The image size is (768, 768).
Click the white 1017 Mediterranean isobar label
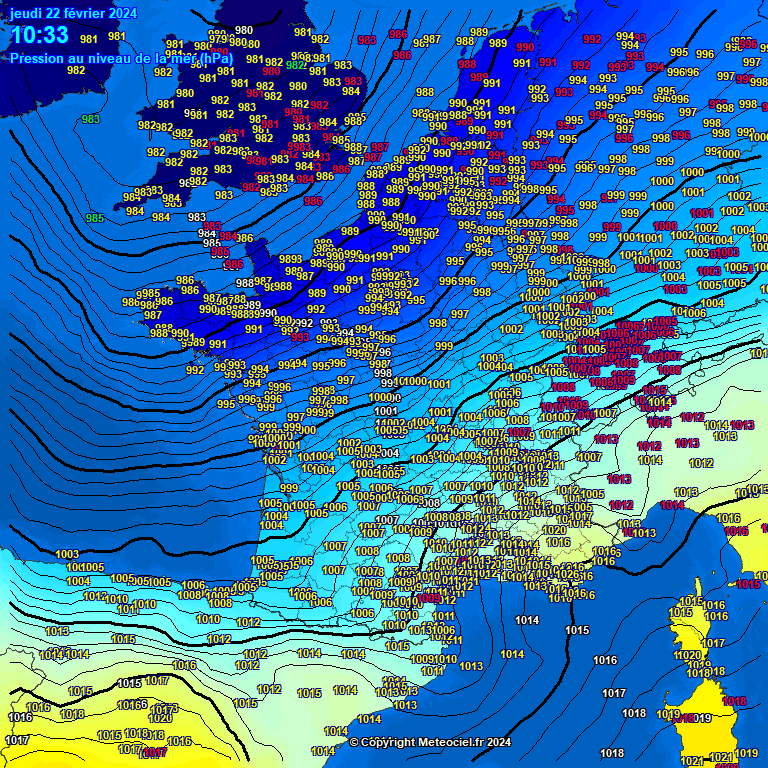[614, 693]
